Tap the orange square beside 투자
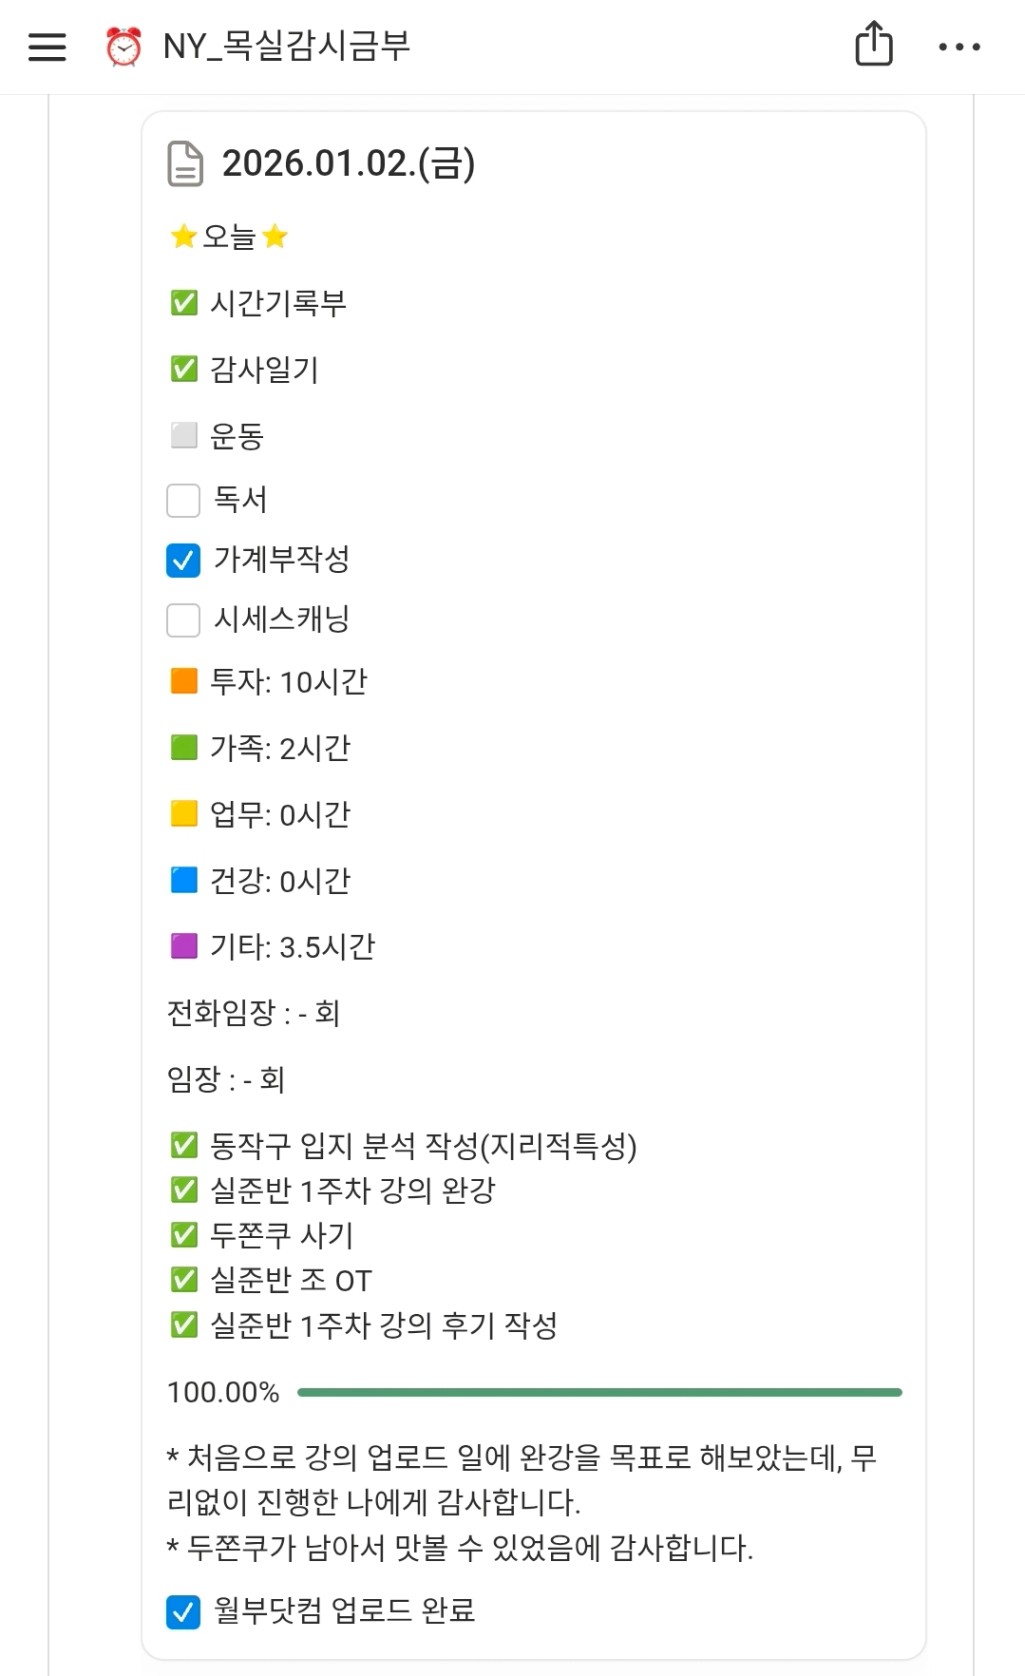The image size is (1025, 1676). pyautogui.click(x=184, y=681)
